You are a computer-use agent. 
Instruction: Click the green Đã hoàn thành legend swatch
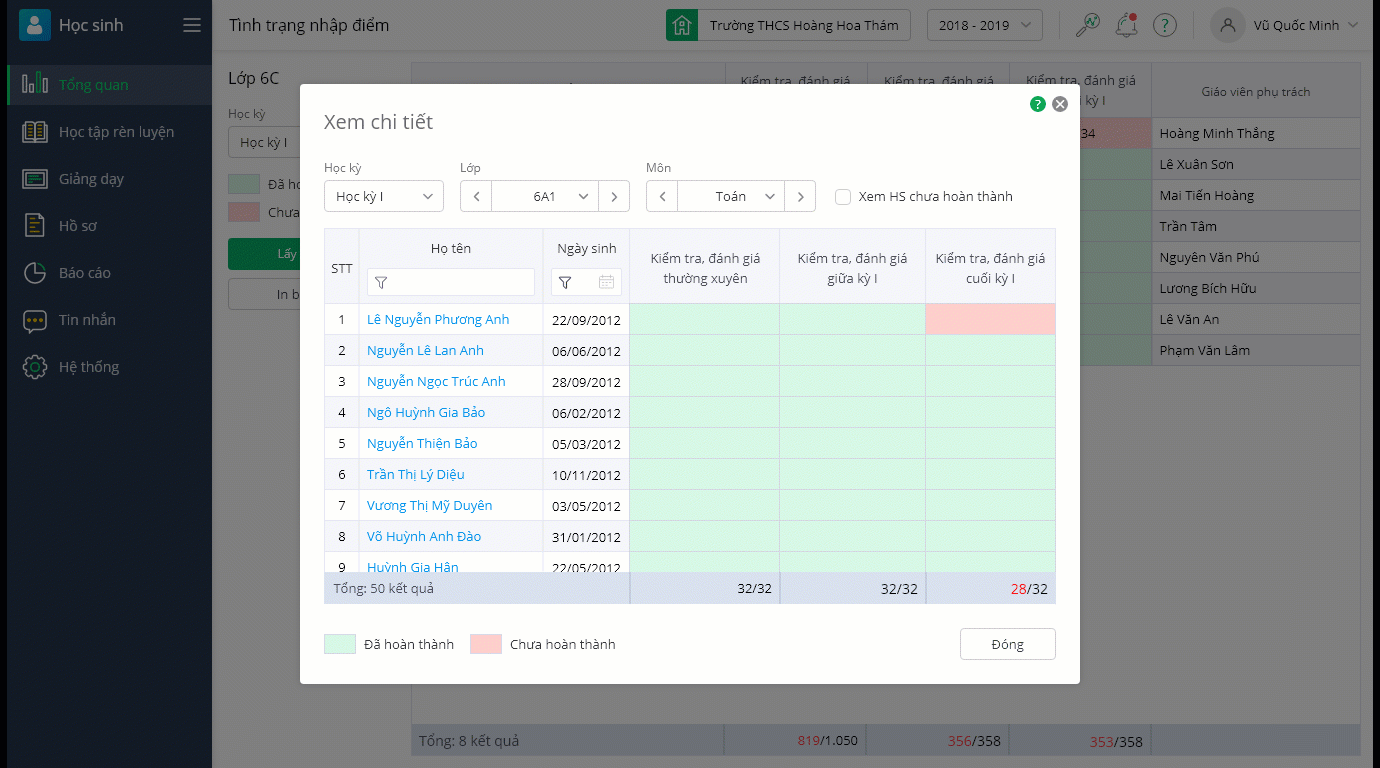coord(340,644)
